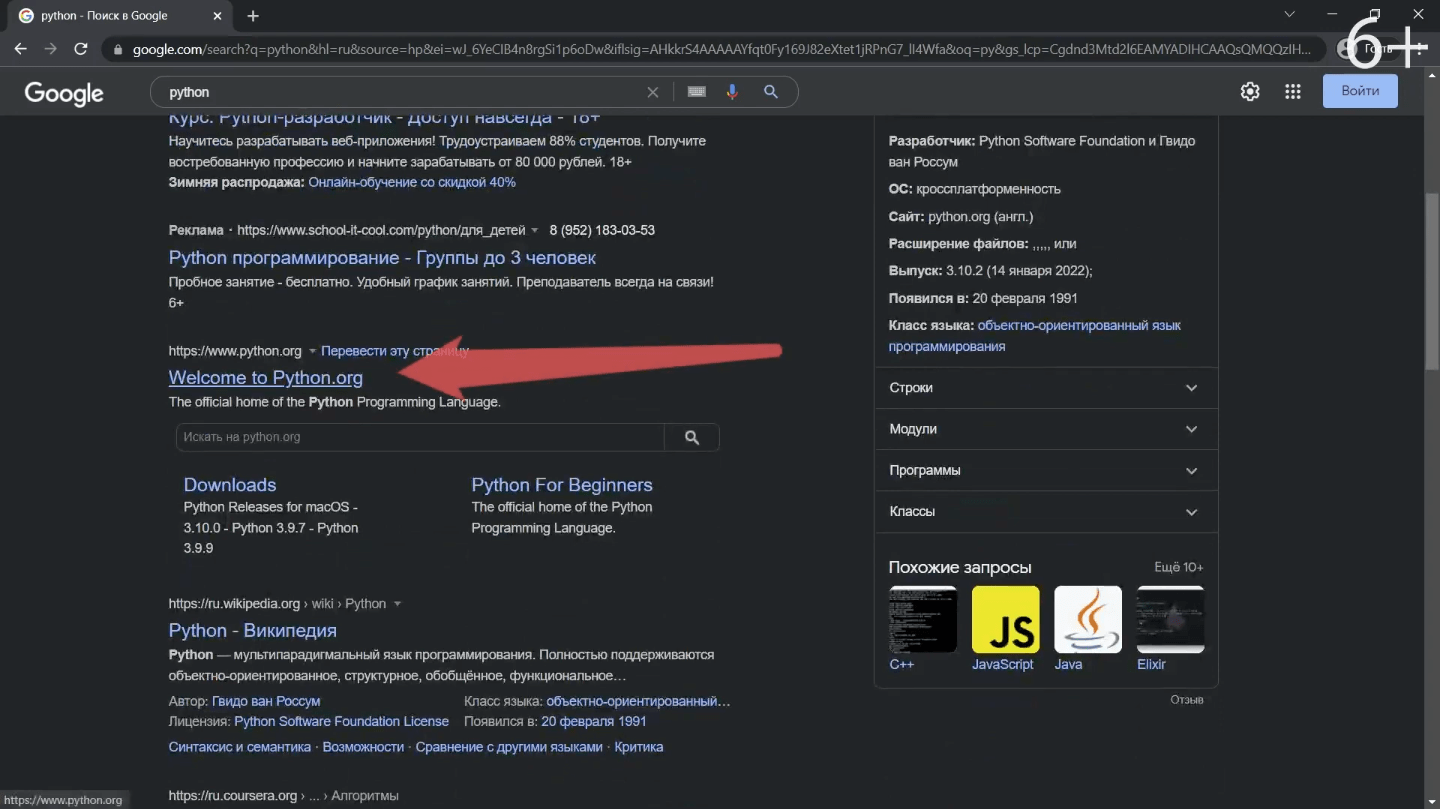Open Синтаксис и семантика sublink
The height and width of the screenshot is (809, 1440).
(240, 747)
